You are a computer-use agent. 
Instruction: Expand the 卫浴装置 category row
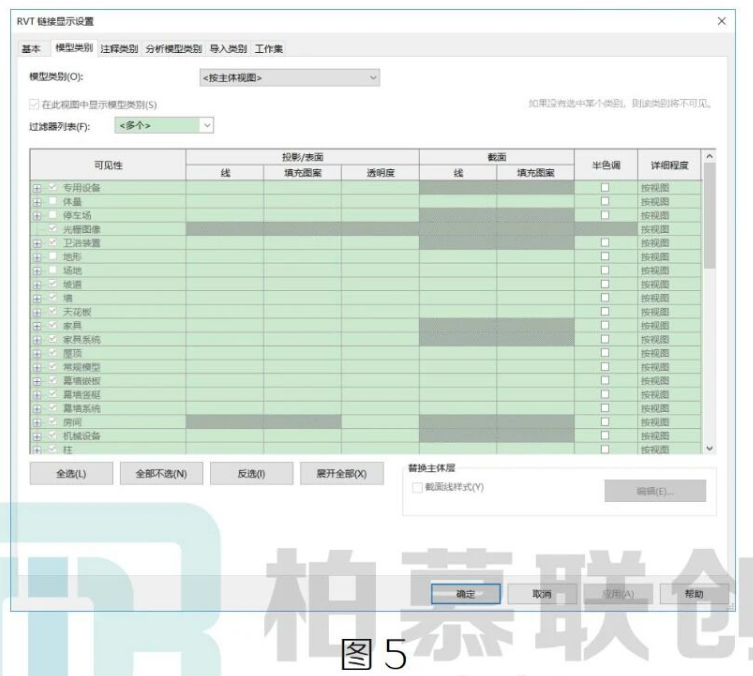(37, 243)
